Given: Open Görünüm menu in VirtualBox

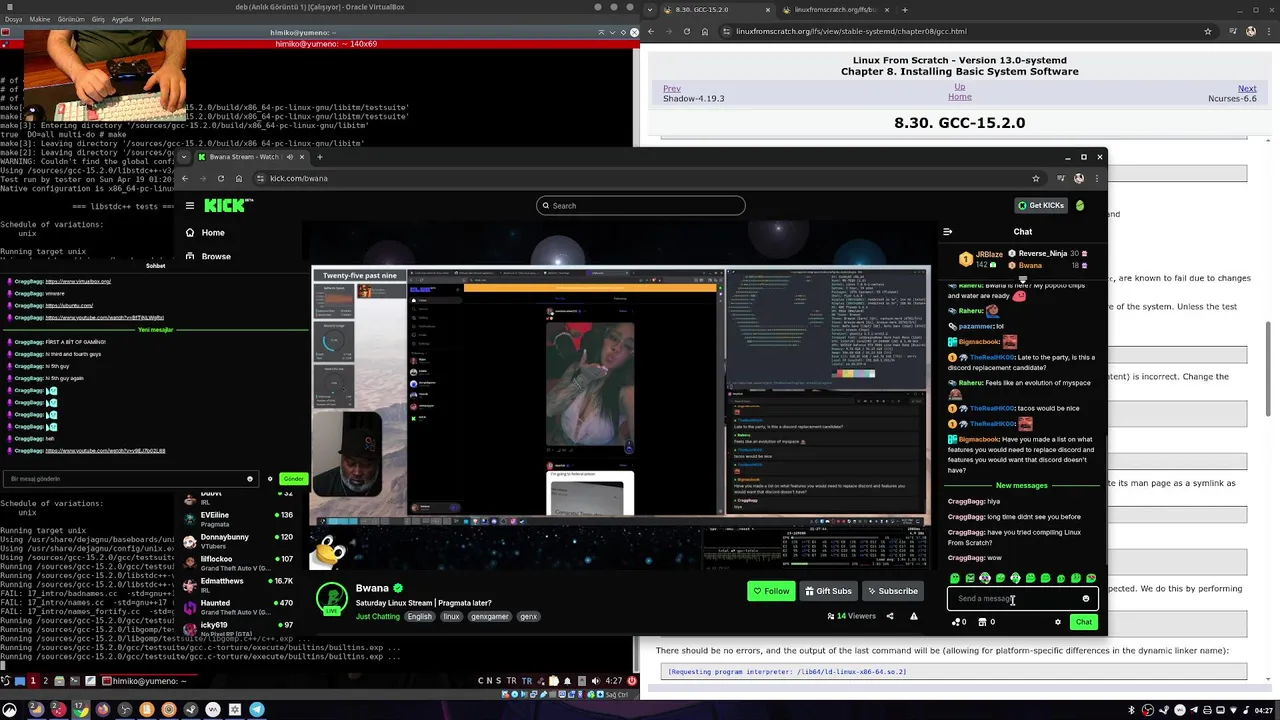Looking at the screenshot, I should (71, 19).
